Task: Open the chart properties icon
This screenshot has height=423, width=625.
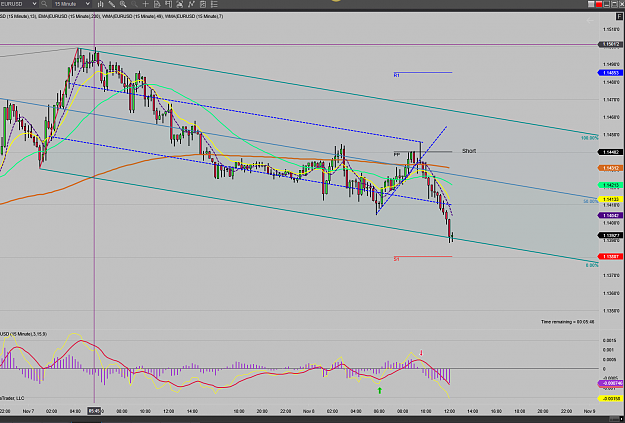Action: tap(203, 4)
